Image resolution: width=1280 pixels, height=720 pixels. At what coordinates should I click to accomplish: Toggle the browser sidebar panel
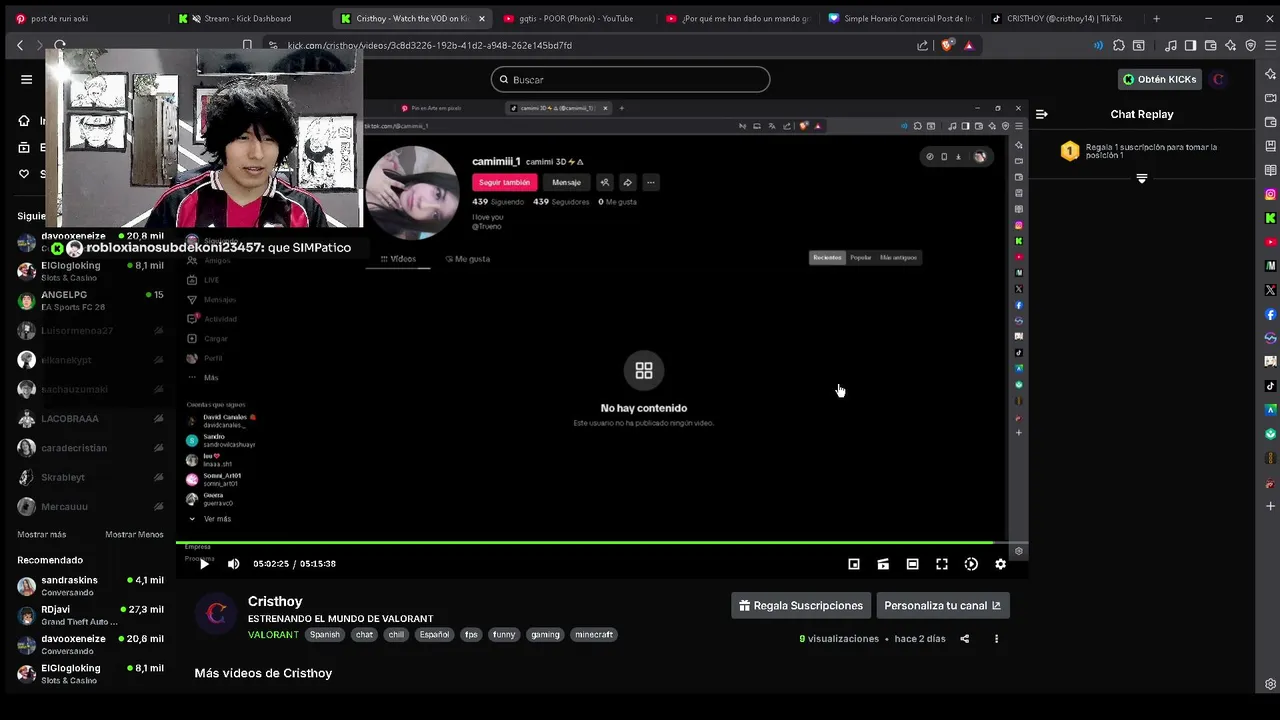(x=1190, y=45)
